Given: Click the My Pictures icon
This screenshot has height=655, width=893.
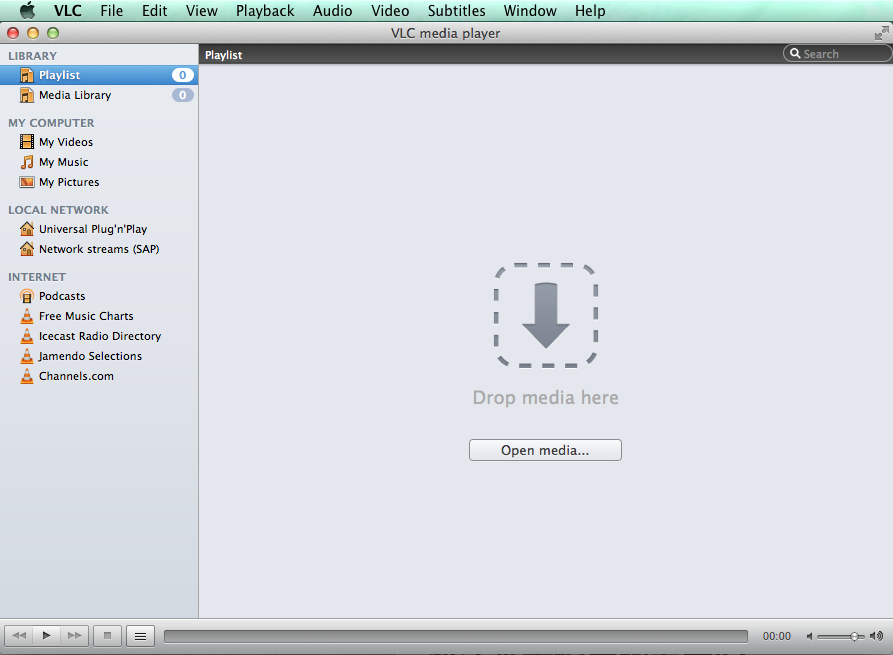Looking at the screenshot, I should tap(27, 182).
